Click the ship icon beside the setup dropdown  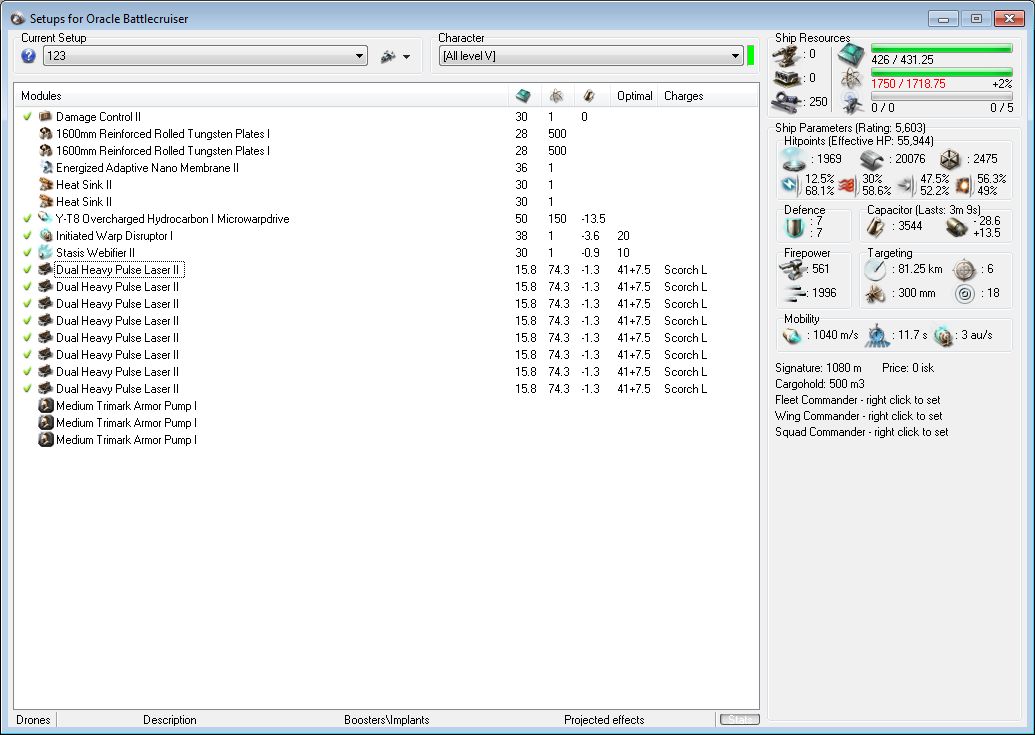(388, 57)
